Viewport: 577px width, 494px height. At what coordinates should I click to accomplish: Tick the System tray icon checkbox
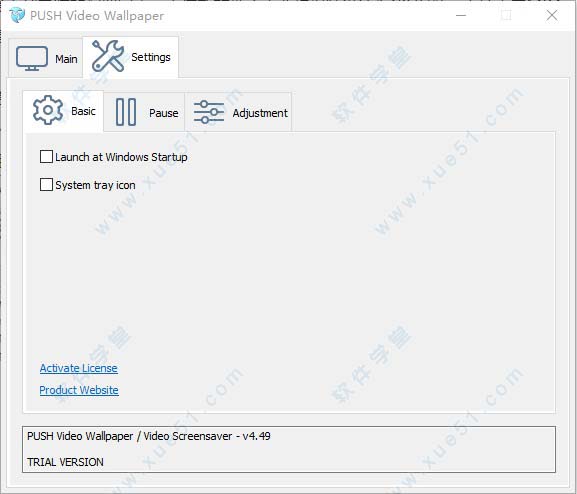pyautogui.click(x=46, y=184)
